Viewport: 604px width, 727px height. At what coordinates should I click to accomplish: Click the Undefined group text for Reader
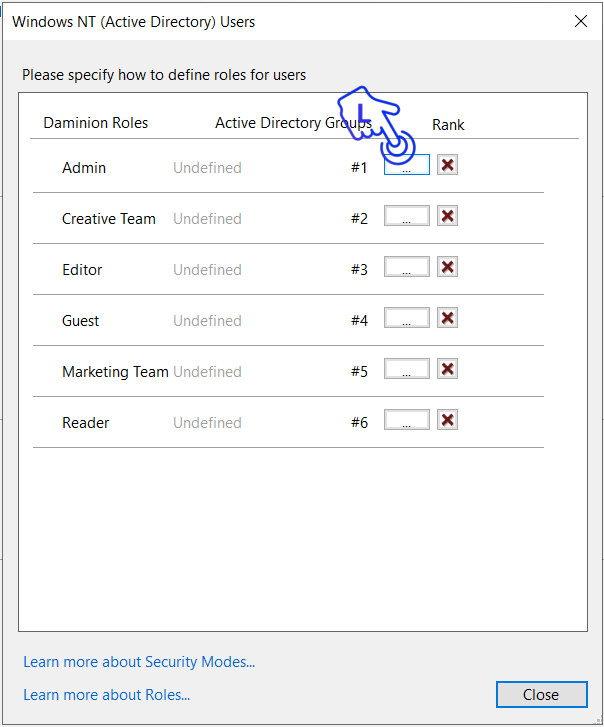pyautogui.click(x=207, y=423)
